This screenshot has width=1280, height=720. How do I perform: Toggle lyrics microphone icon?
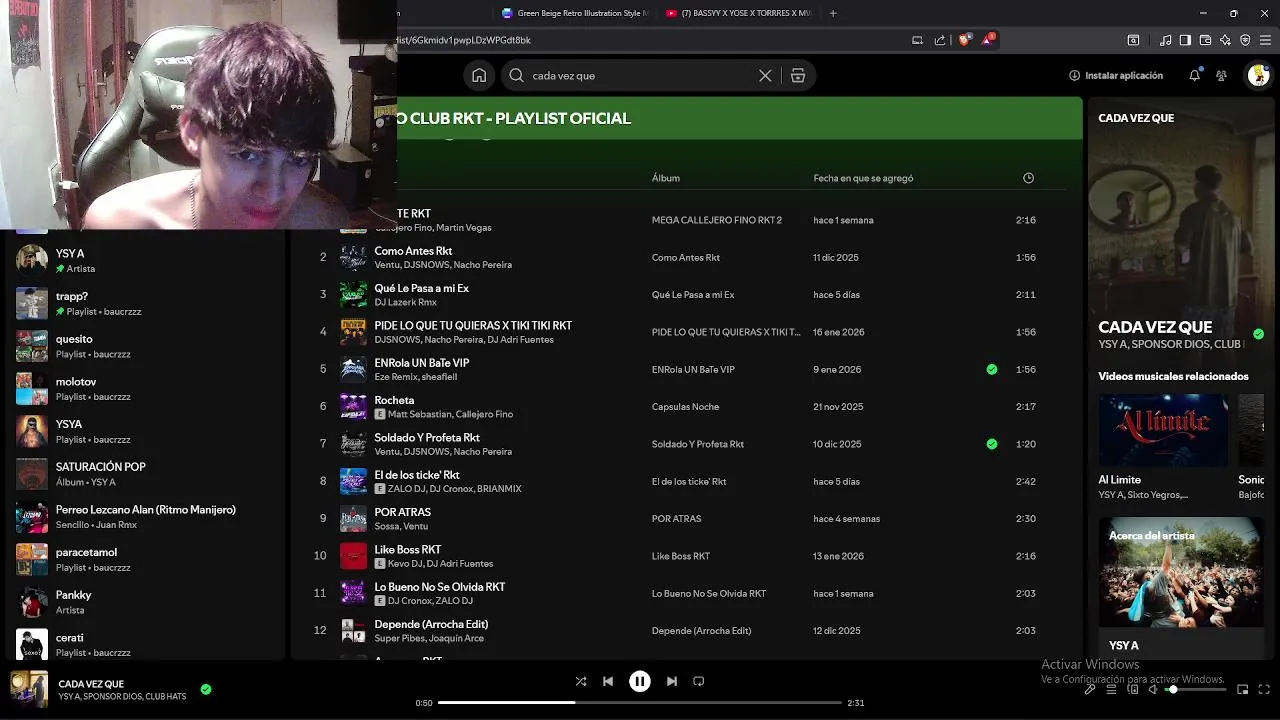click(1090, 689)
